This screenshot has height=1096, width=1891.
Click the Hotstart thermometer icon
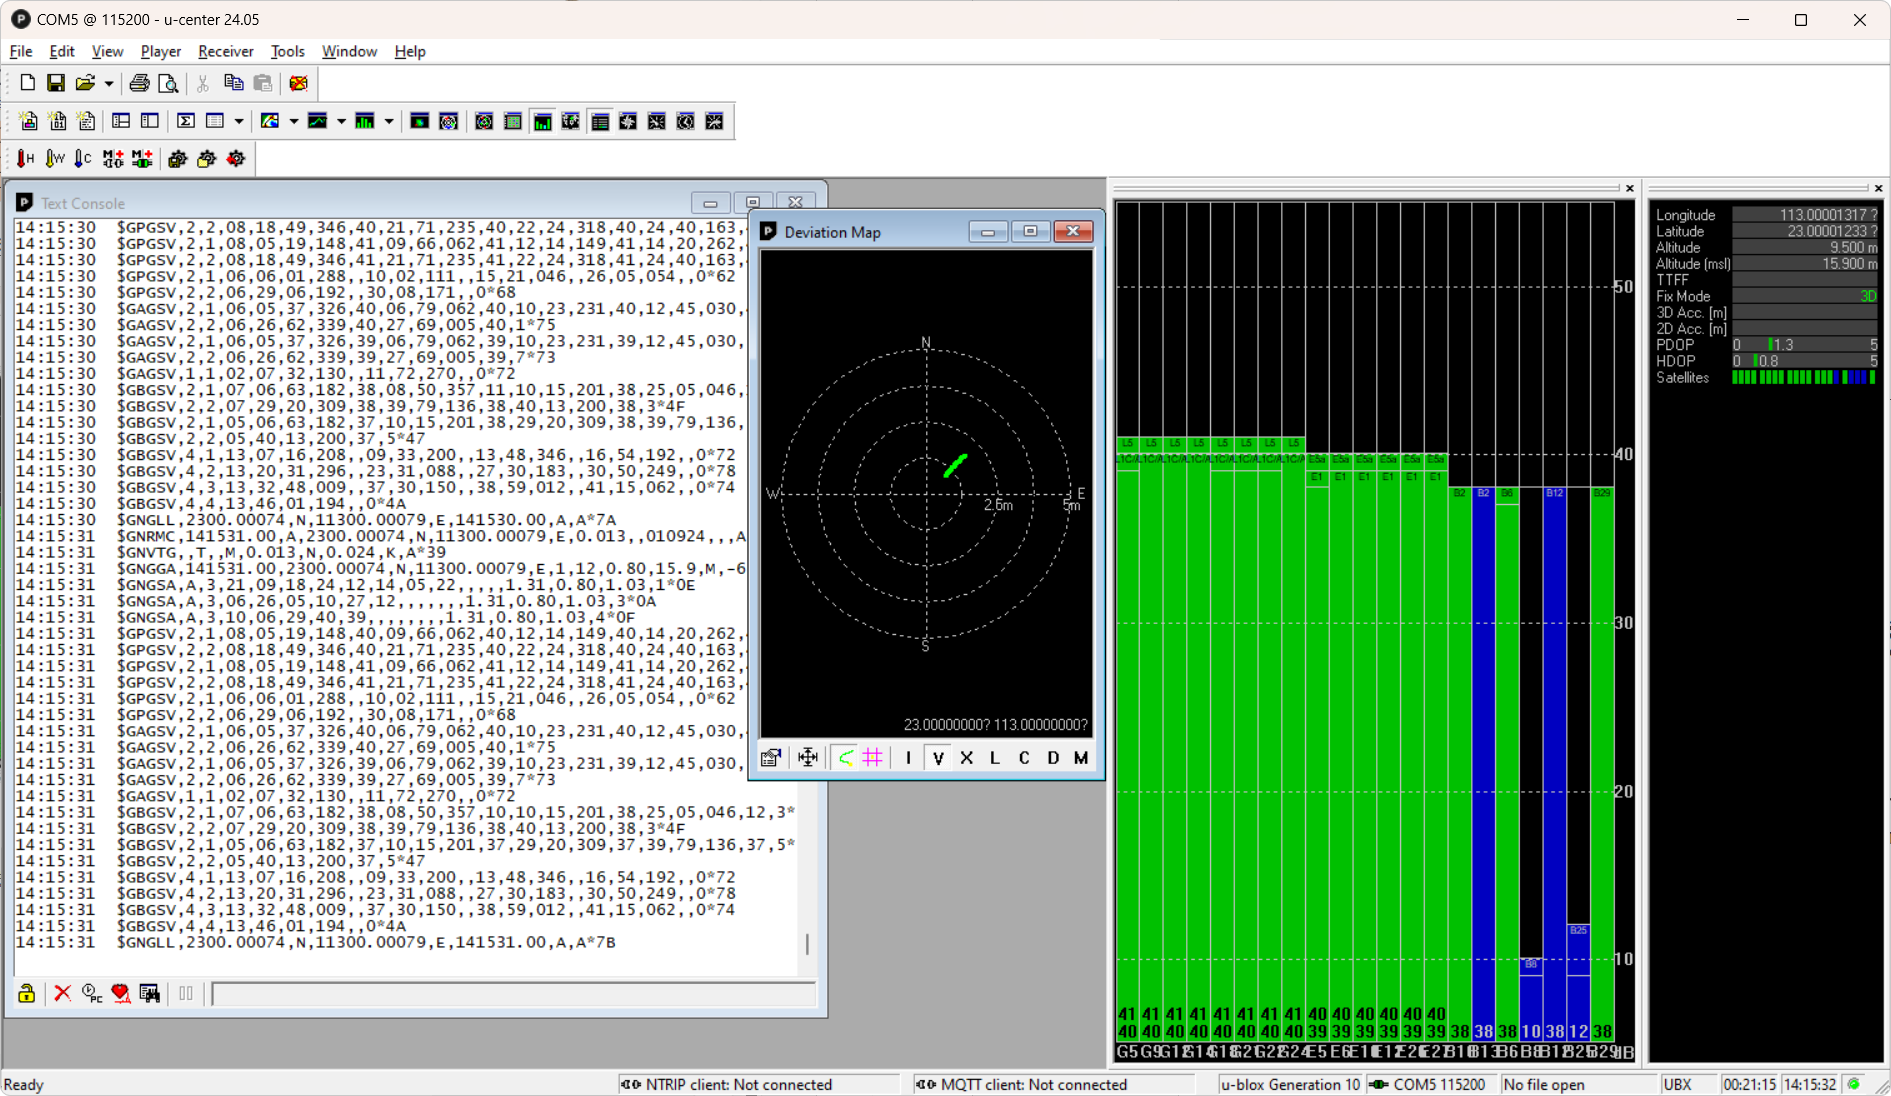click(25, 159)
